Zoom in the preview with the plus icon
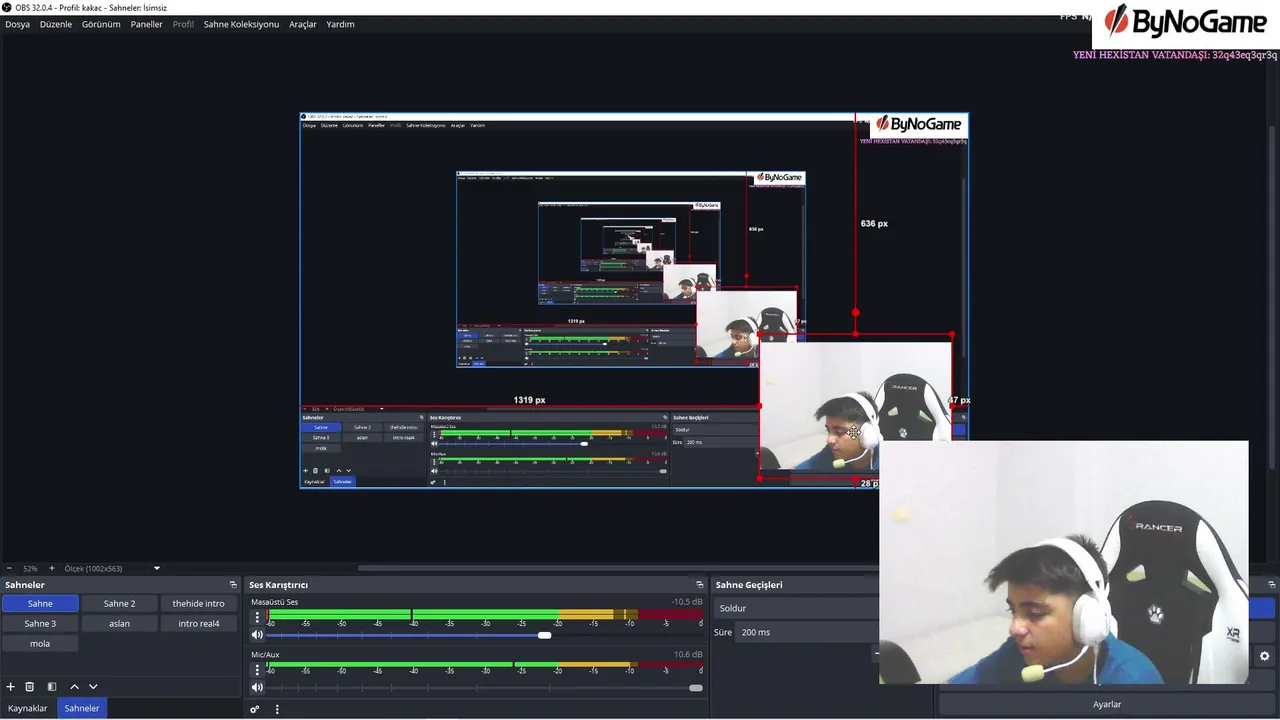The image size is (1280, 720). click(52, 568)
